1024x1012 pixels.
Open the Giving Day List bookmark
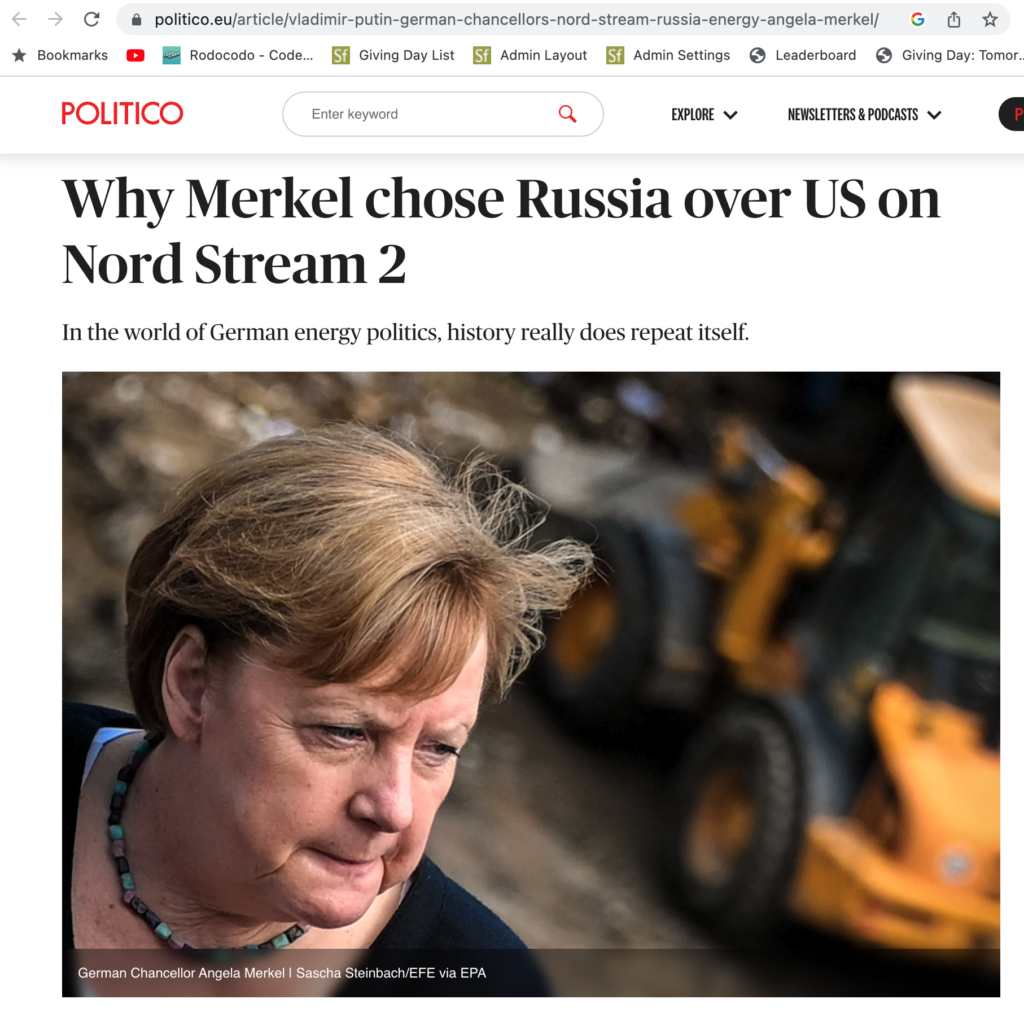click(x=393, y=55)
